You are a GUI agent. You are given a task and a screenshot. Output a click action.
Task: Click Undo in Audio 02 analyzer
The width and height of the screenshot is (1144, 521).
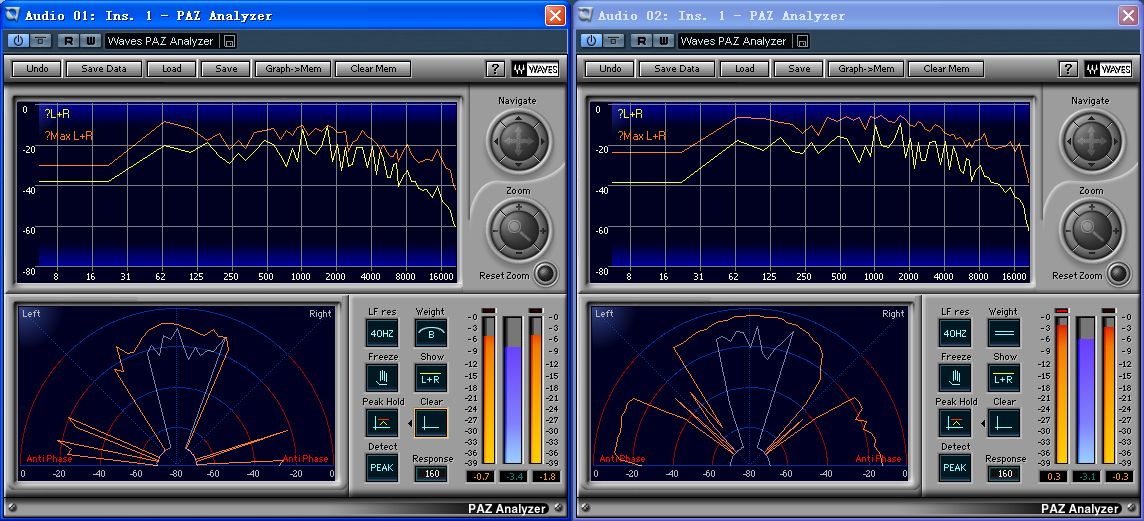pos(610,69)
